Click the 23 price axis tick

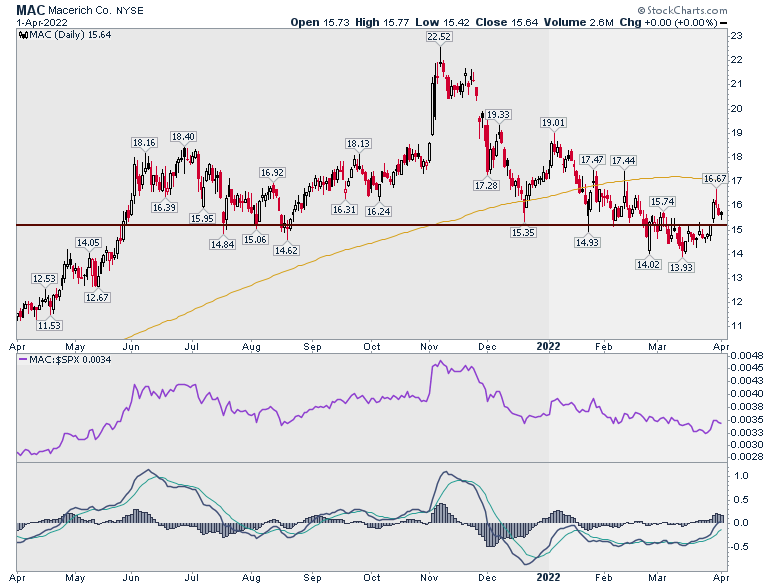tap(737, 36)
